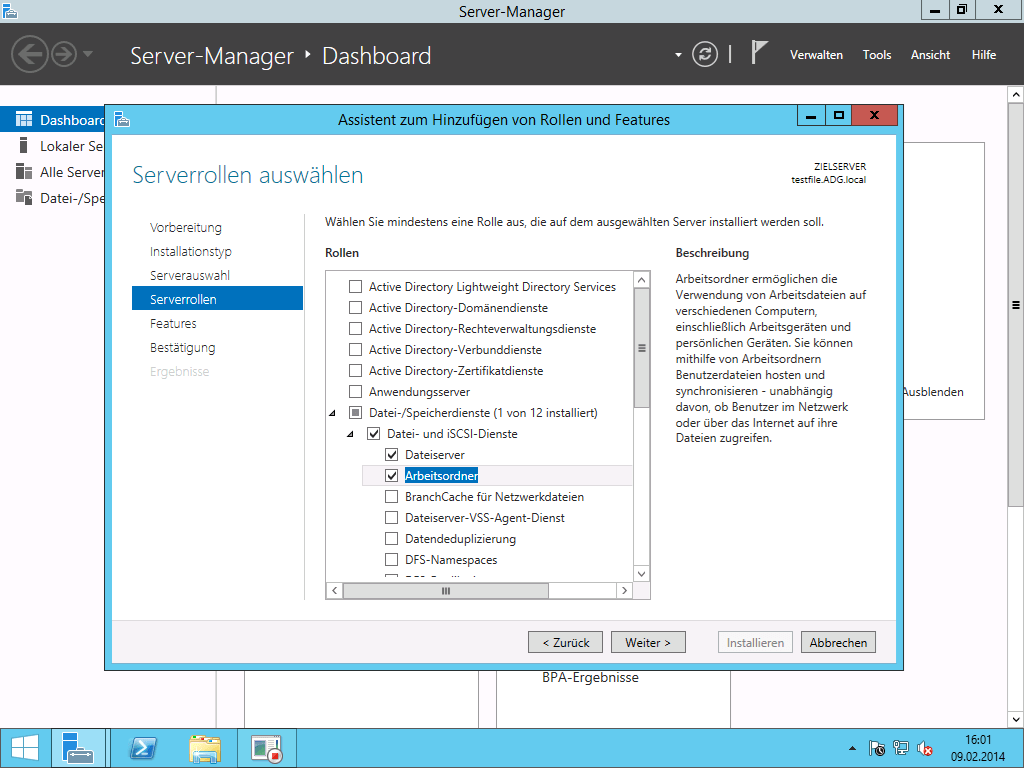
Task: Select Datei-/Speicherdienste icon in sidebar
Action: 24,197
